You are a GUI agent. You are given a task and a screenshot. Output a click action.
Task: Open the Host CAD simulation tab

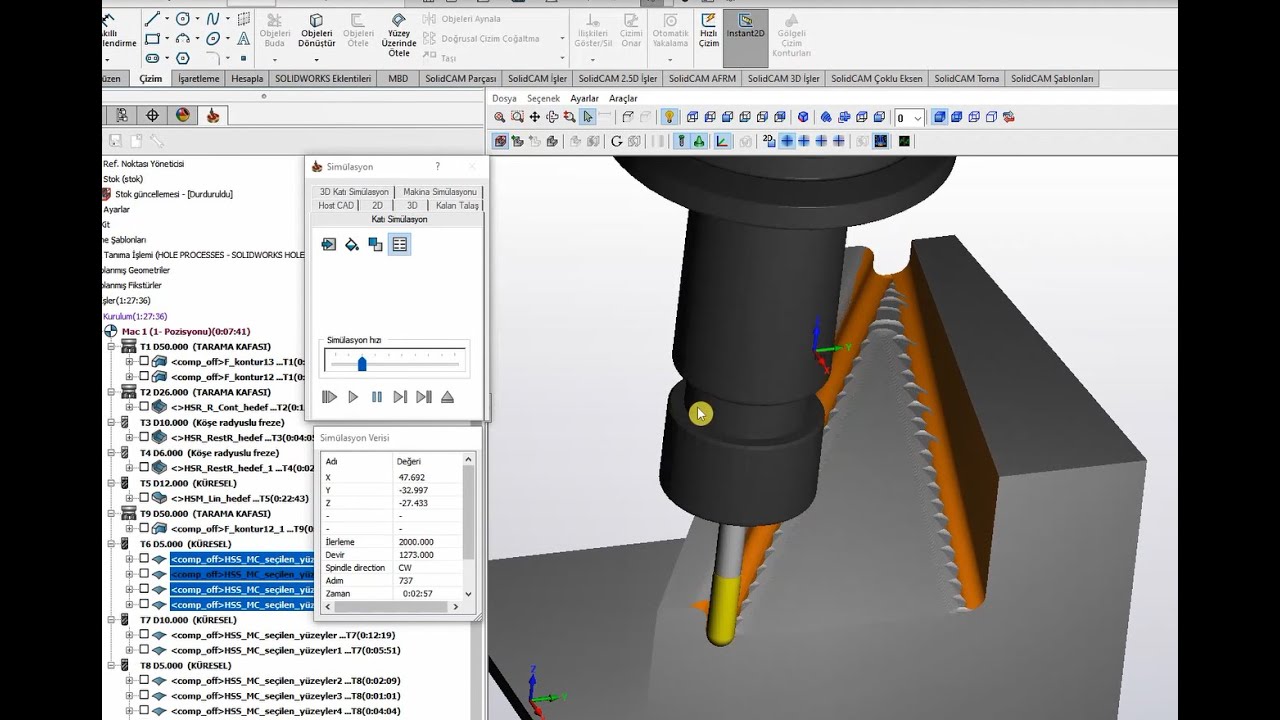pos(336,205)
